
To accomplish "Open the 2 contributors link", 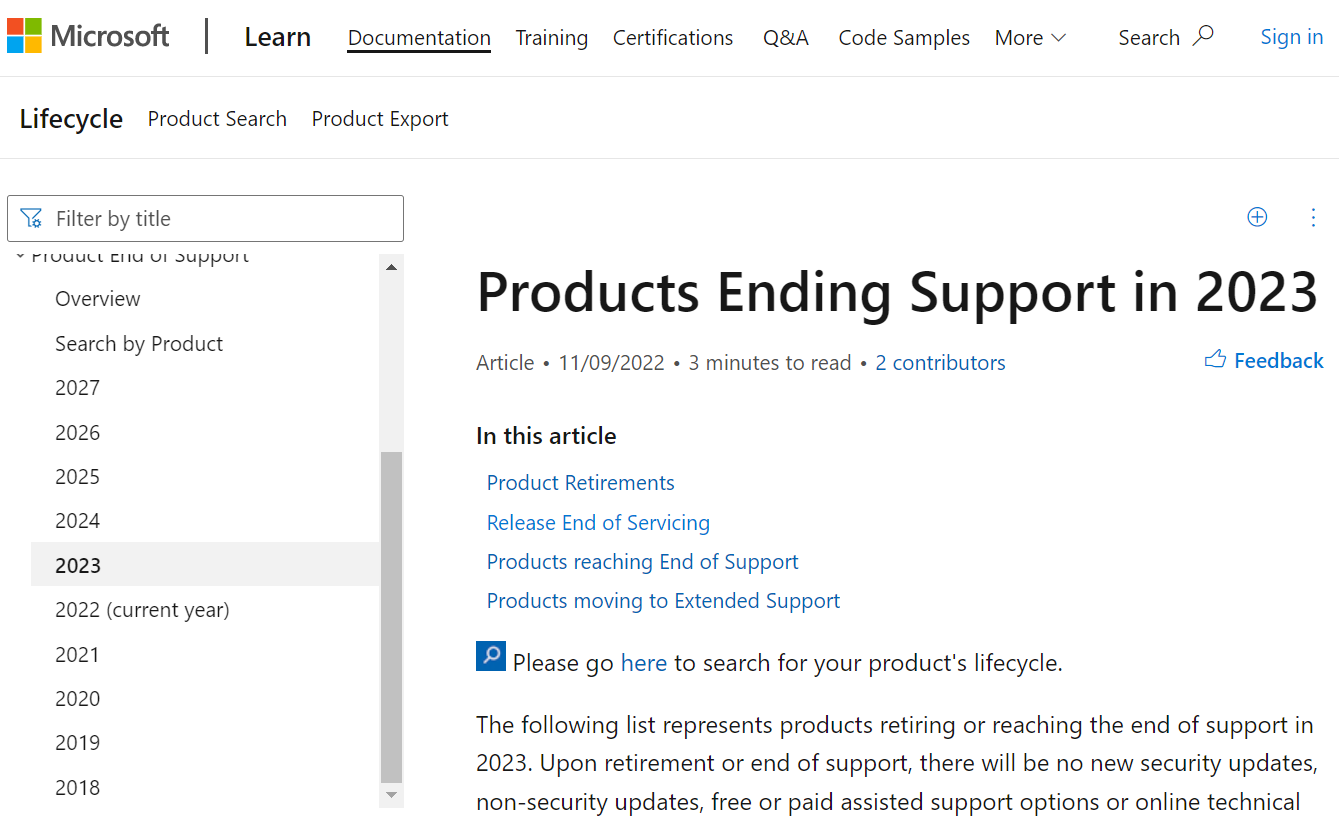I will point(940,363).
